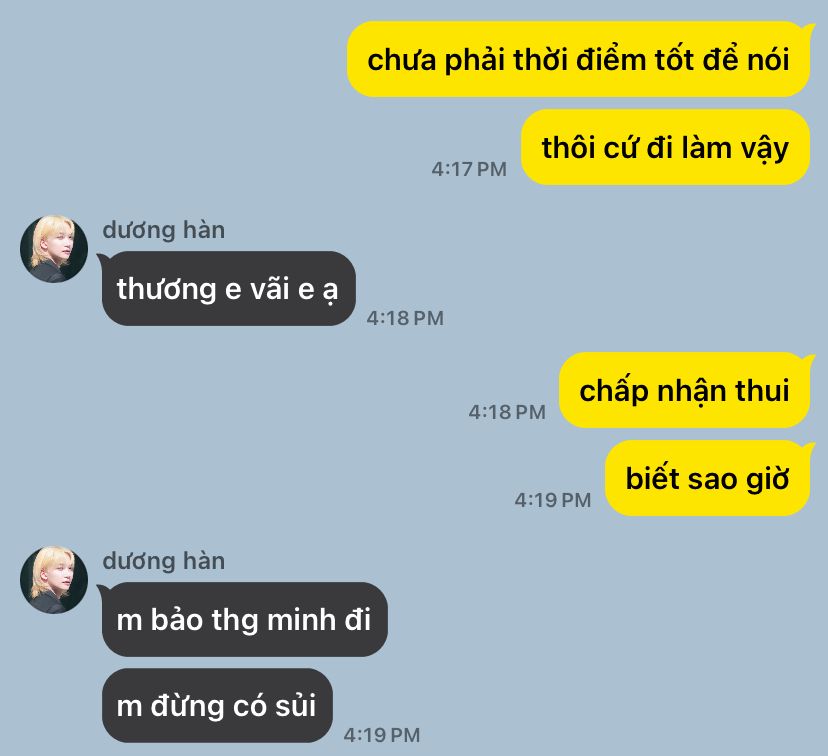Select the 'm bảo thg minh đi' bubble
Image resolution: width=828 pixels, height=756 pixels.
click(243, 619)
